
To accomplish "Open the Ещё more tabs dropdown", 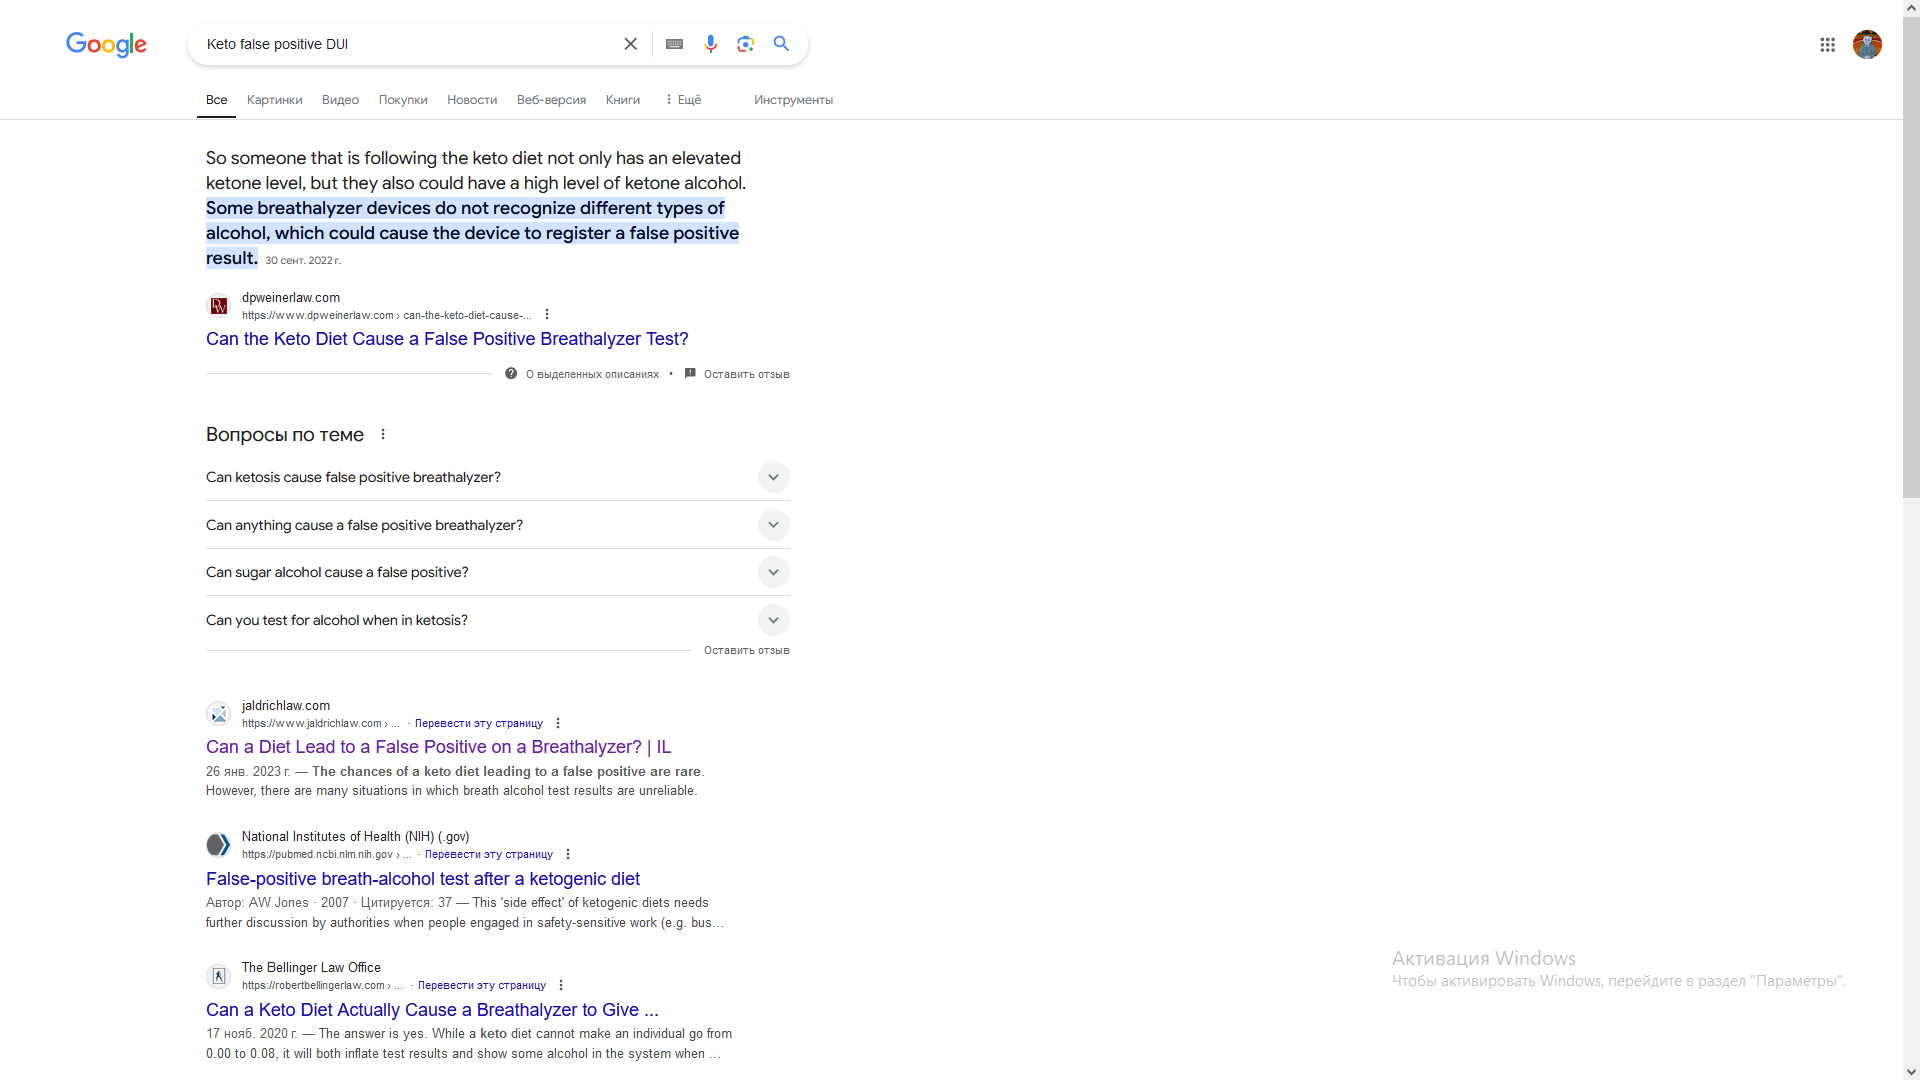I will pos(684,100).
